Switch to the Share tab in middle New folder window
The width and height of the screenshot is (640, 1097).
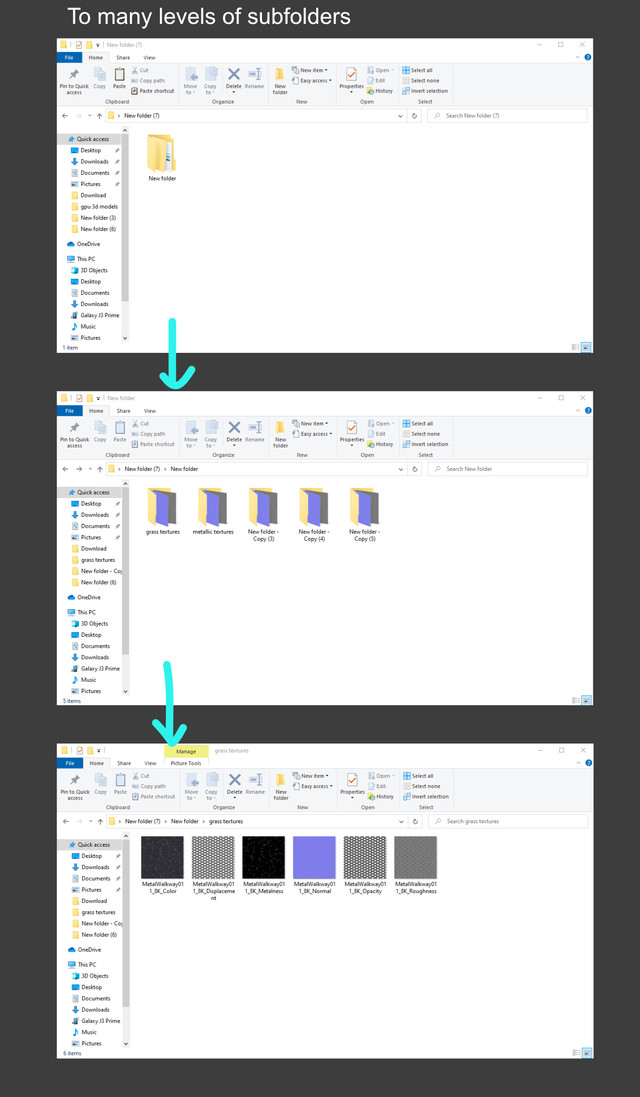124,411
